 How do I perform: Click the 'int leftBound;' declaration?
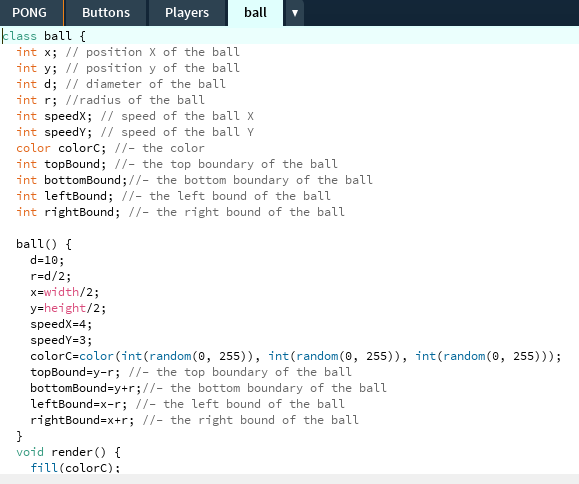(x=65, y=196)
